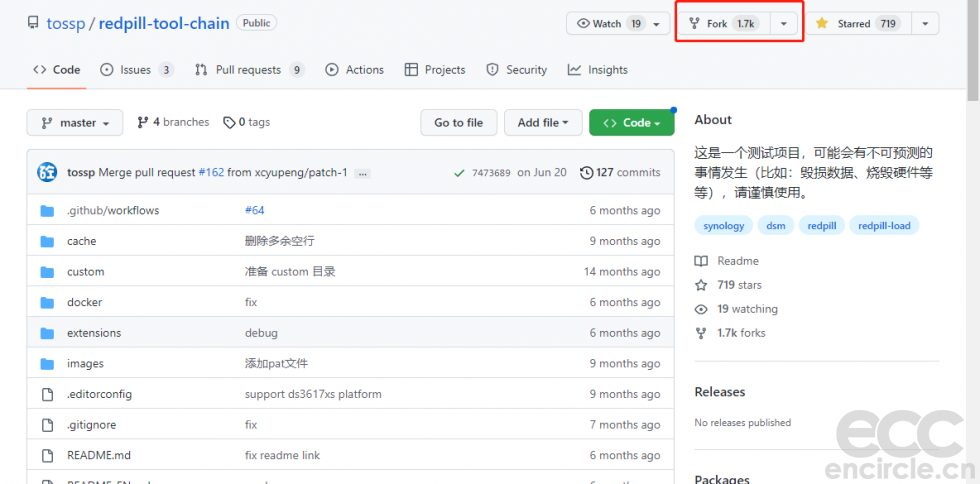980x484 pixels.
Task: Click the green check status icon
Action: (x=459, y=173)
